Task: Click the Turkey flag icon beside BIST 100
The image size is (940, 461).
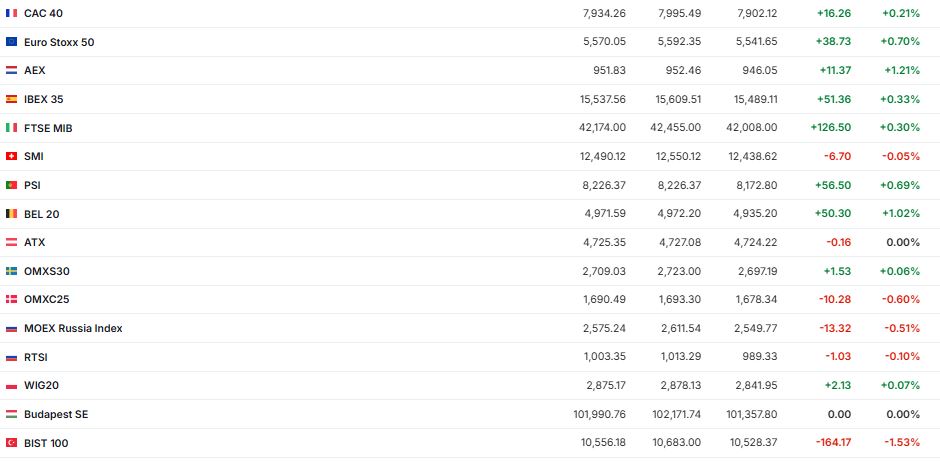Action: pyautogui.click(x=11, y=443)
